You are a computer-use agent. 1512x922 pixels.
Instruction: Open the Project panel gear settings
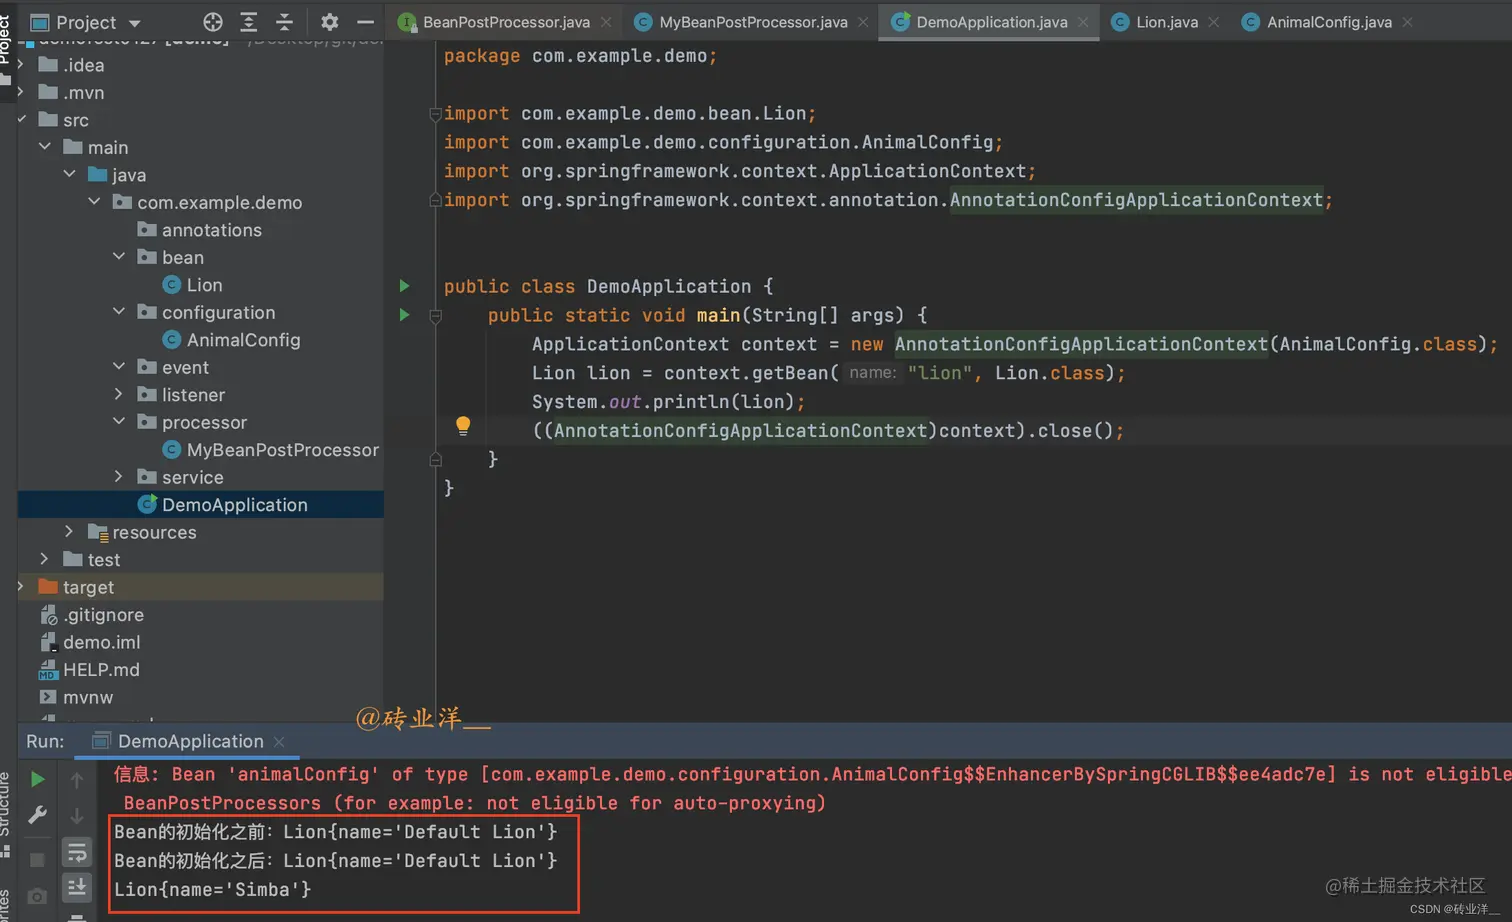329,22
